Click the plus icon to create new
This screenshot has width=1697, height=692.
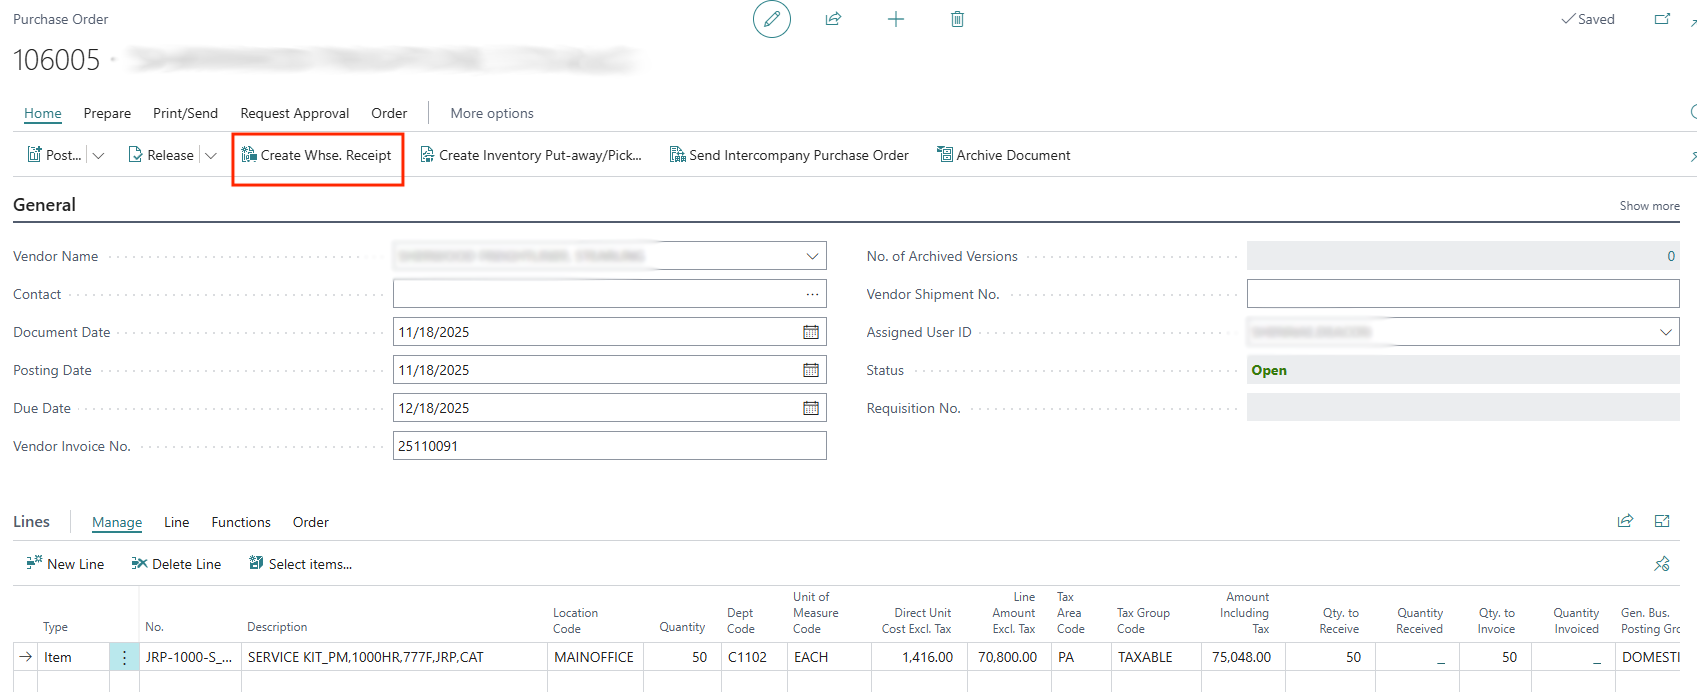pyautogui.click(x=896, y=19)
